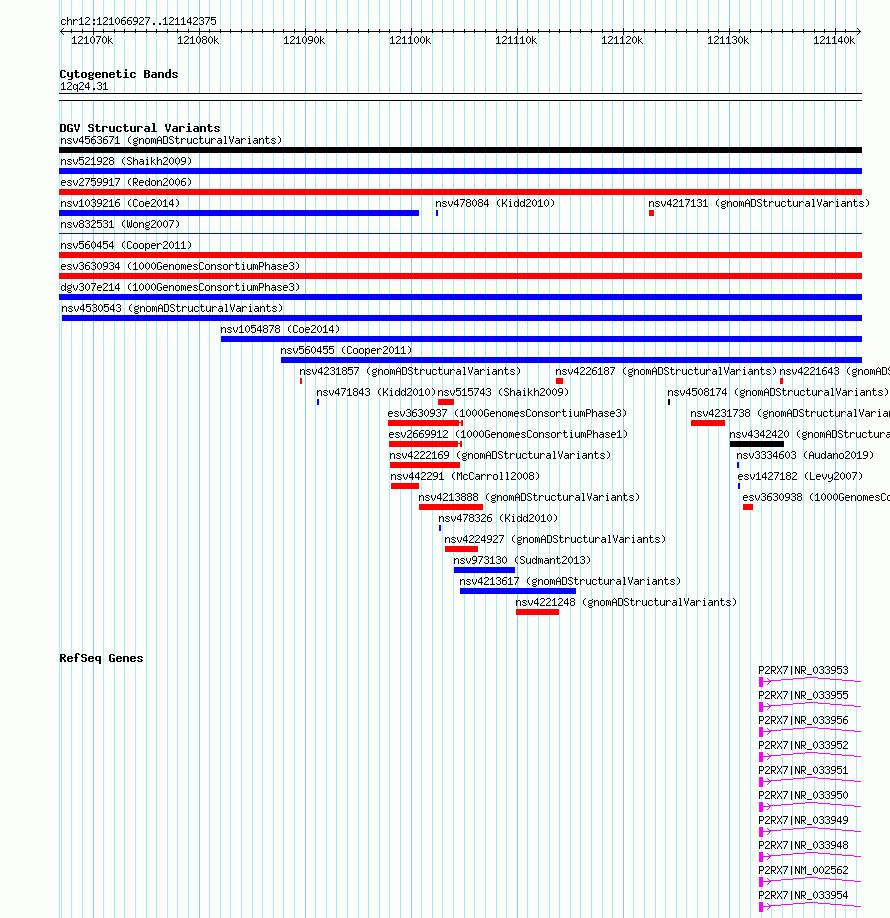Select the nsv521928 (Shaikh2009) variant label
The width and height of the screenshot is (890, 918).
126,162
